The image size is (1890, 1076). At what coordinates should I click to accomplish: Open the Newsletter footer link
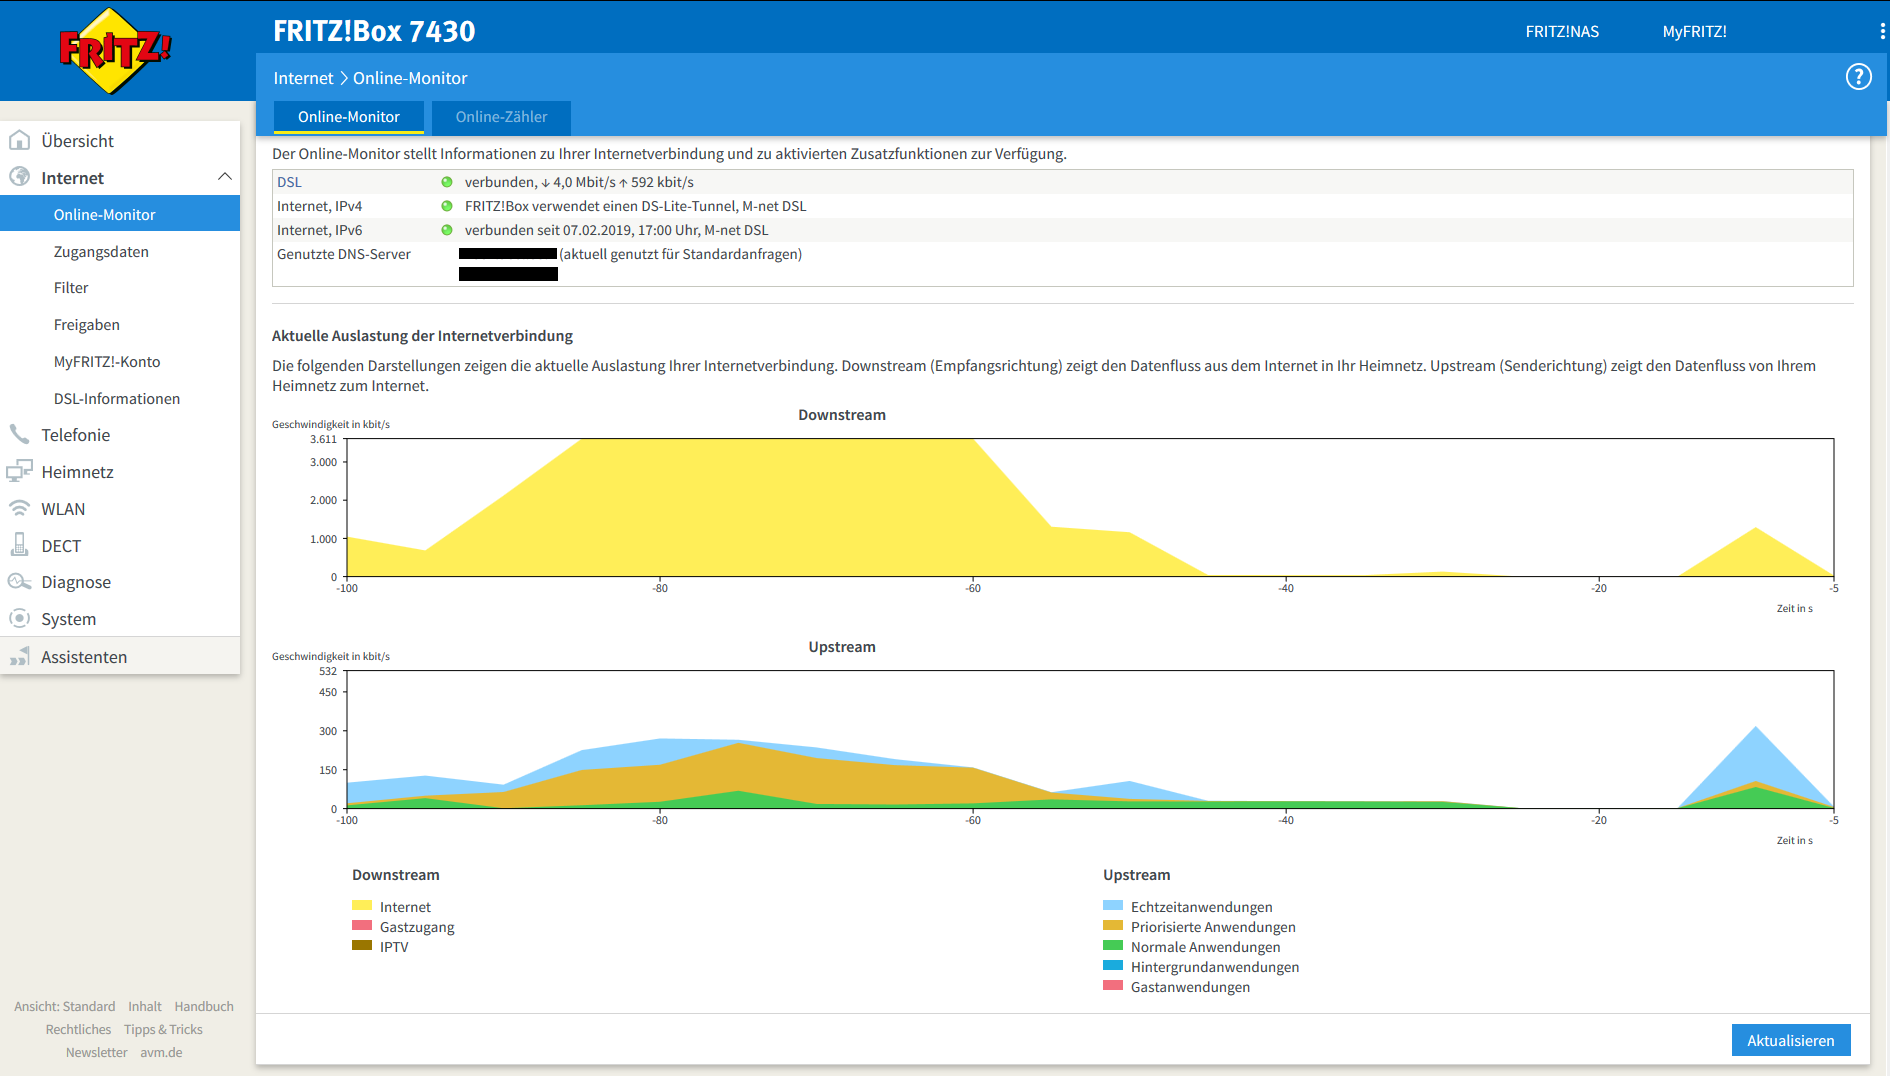(x=96, y=1052)
